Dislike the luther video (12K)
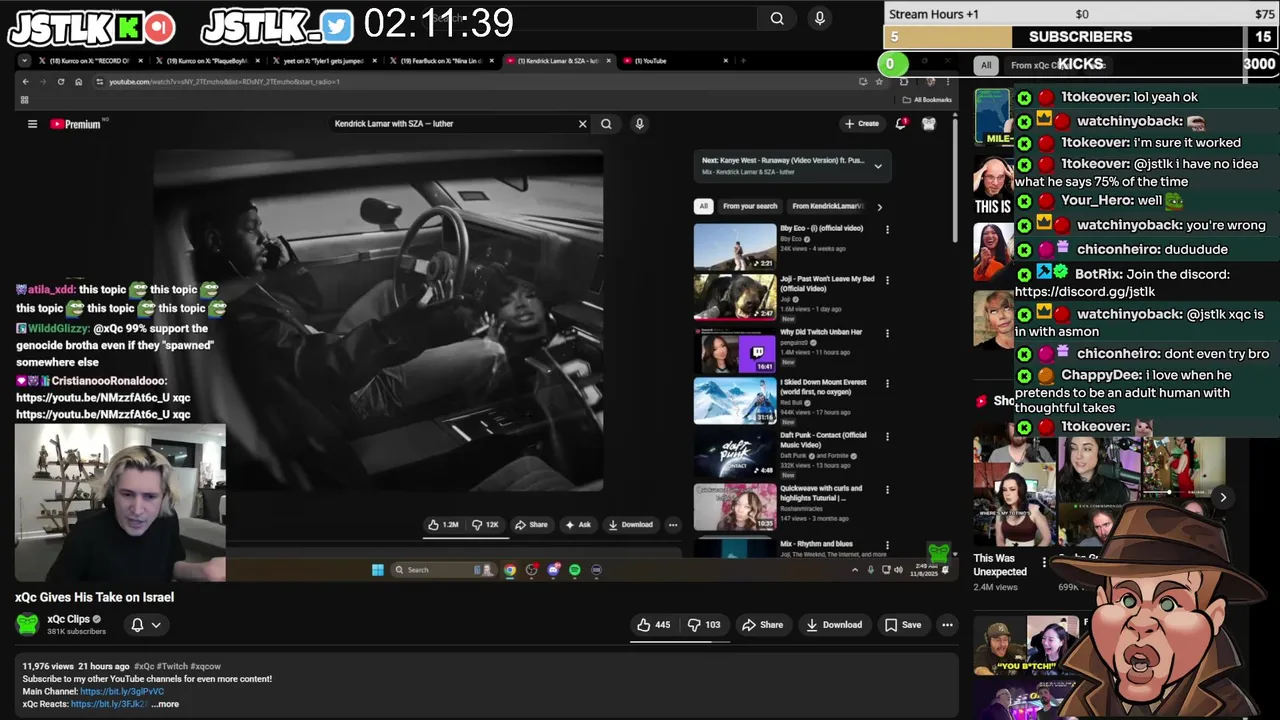The image size is (1280, 720). pyautogui.click(x=486, y=525)
